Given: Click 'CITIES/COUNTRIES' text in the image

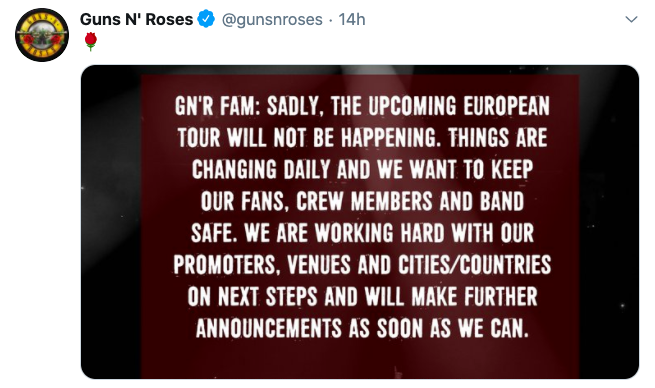Looking at the screenshot, I should click(475, 265).
